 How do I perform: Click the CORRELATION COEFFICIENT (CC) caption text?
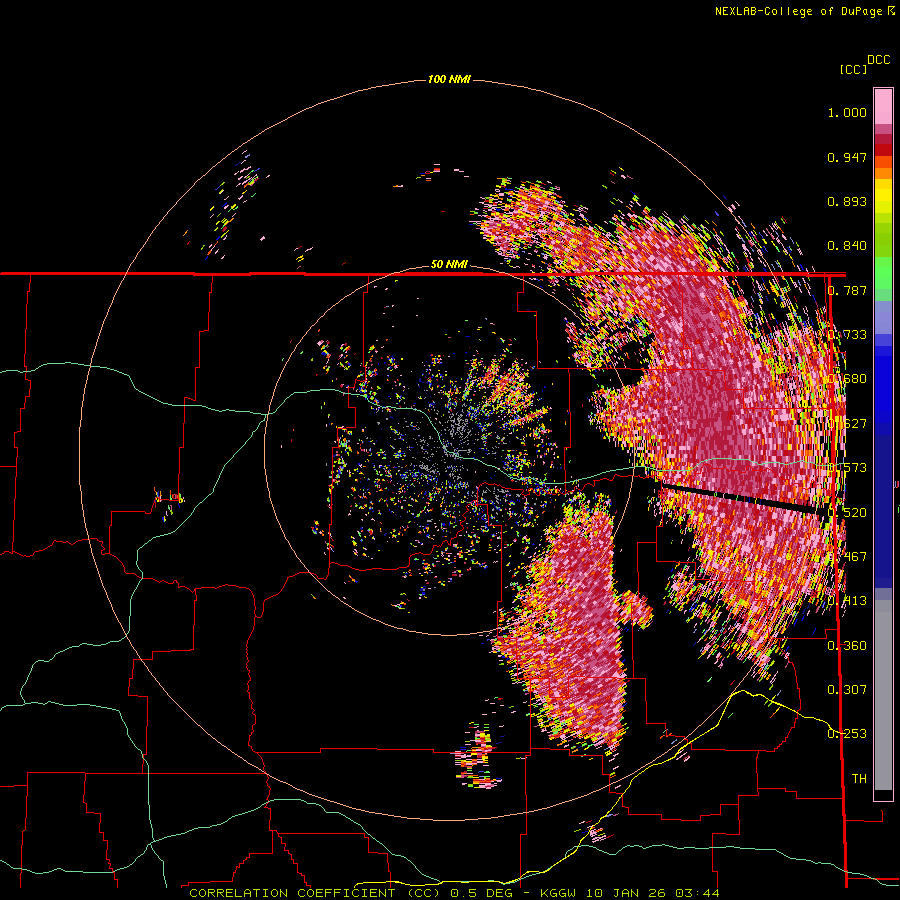[314, 893]
